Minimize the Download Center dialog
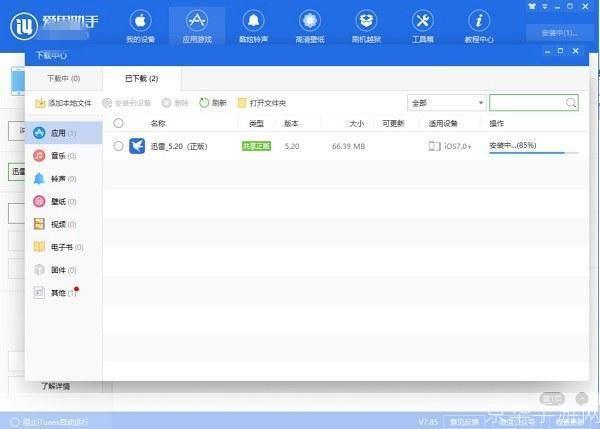600x429 pixels. (548, 51)
